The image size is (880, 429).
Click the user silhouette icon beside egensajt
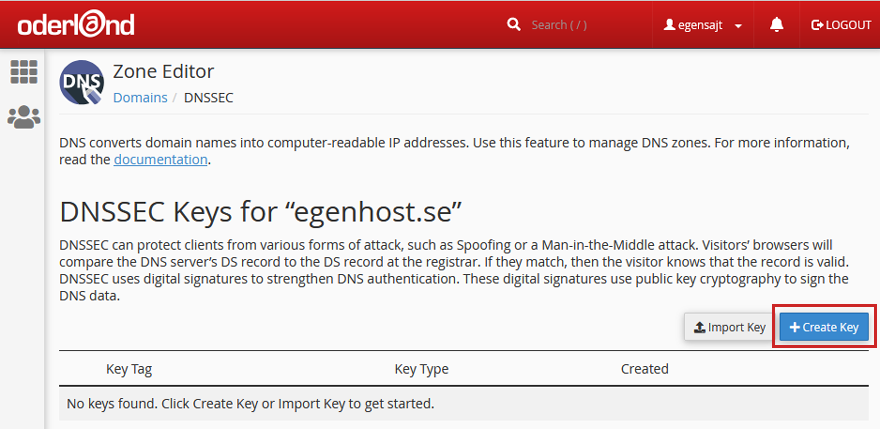pyautogui.click(x=669, y=25)
